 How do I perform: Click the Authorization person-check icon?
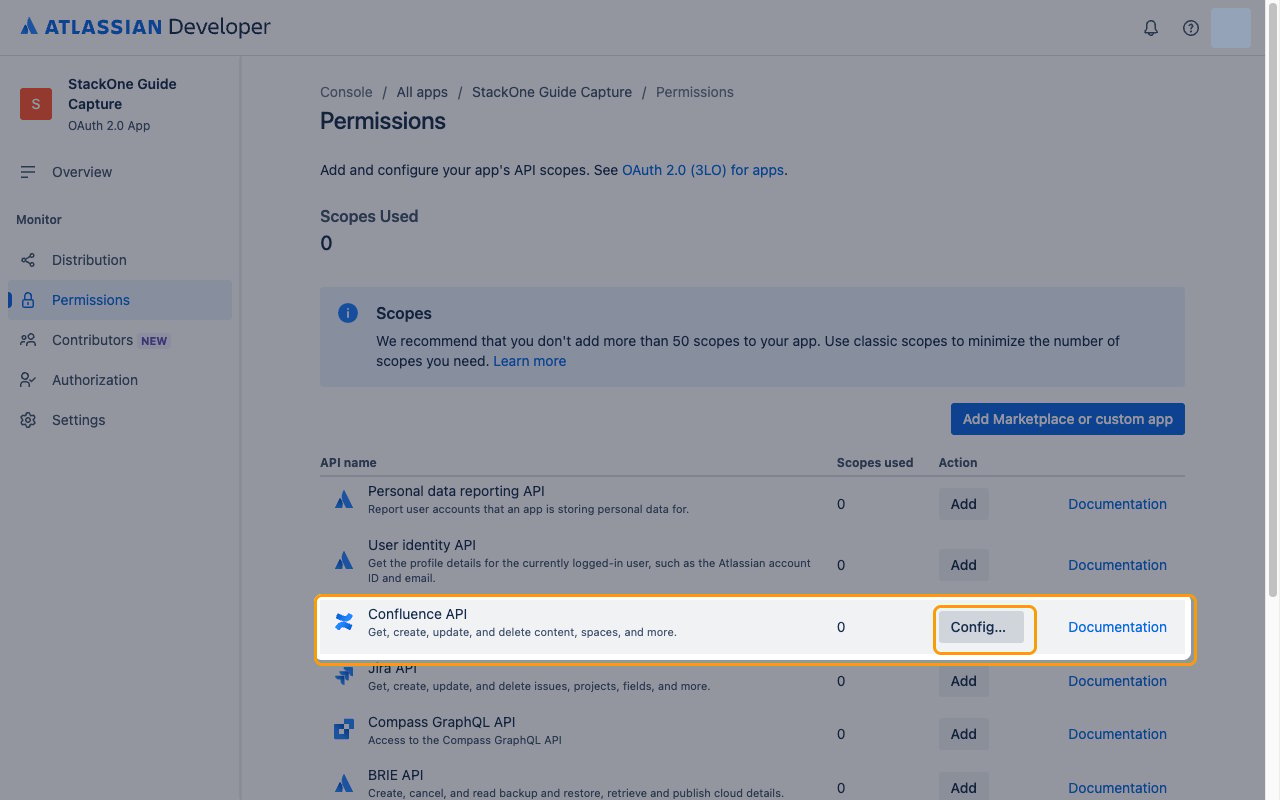click(x=28, y=380)
